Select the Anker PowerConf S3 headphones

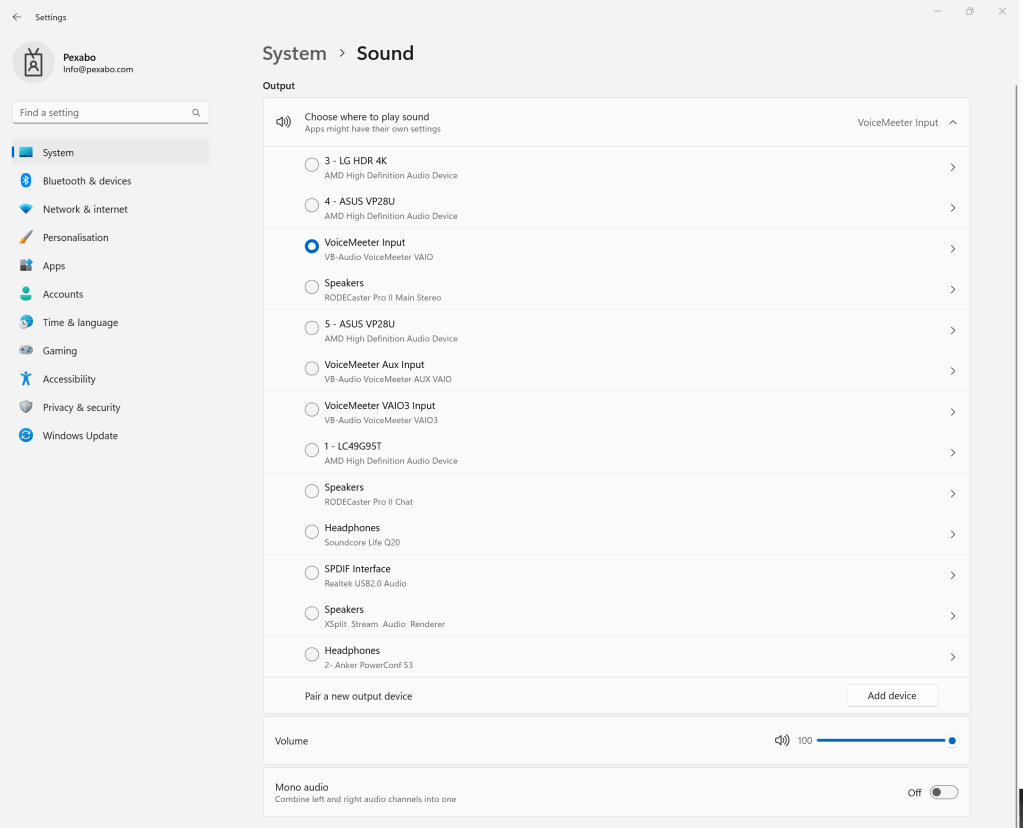(x=312, y=654)
